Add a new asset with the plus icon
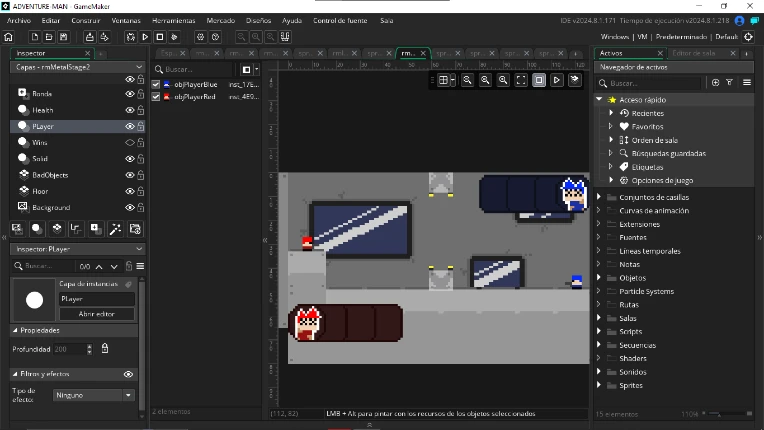 [715, 83]
